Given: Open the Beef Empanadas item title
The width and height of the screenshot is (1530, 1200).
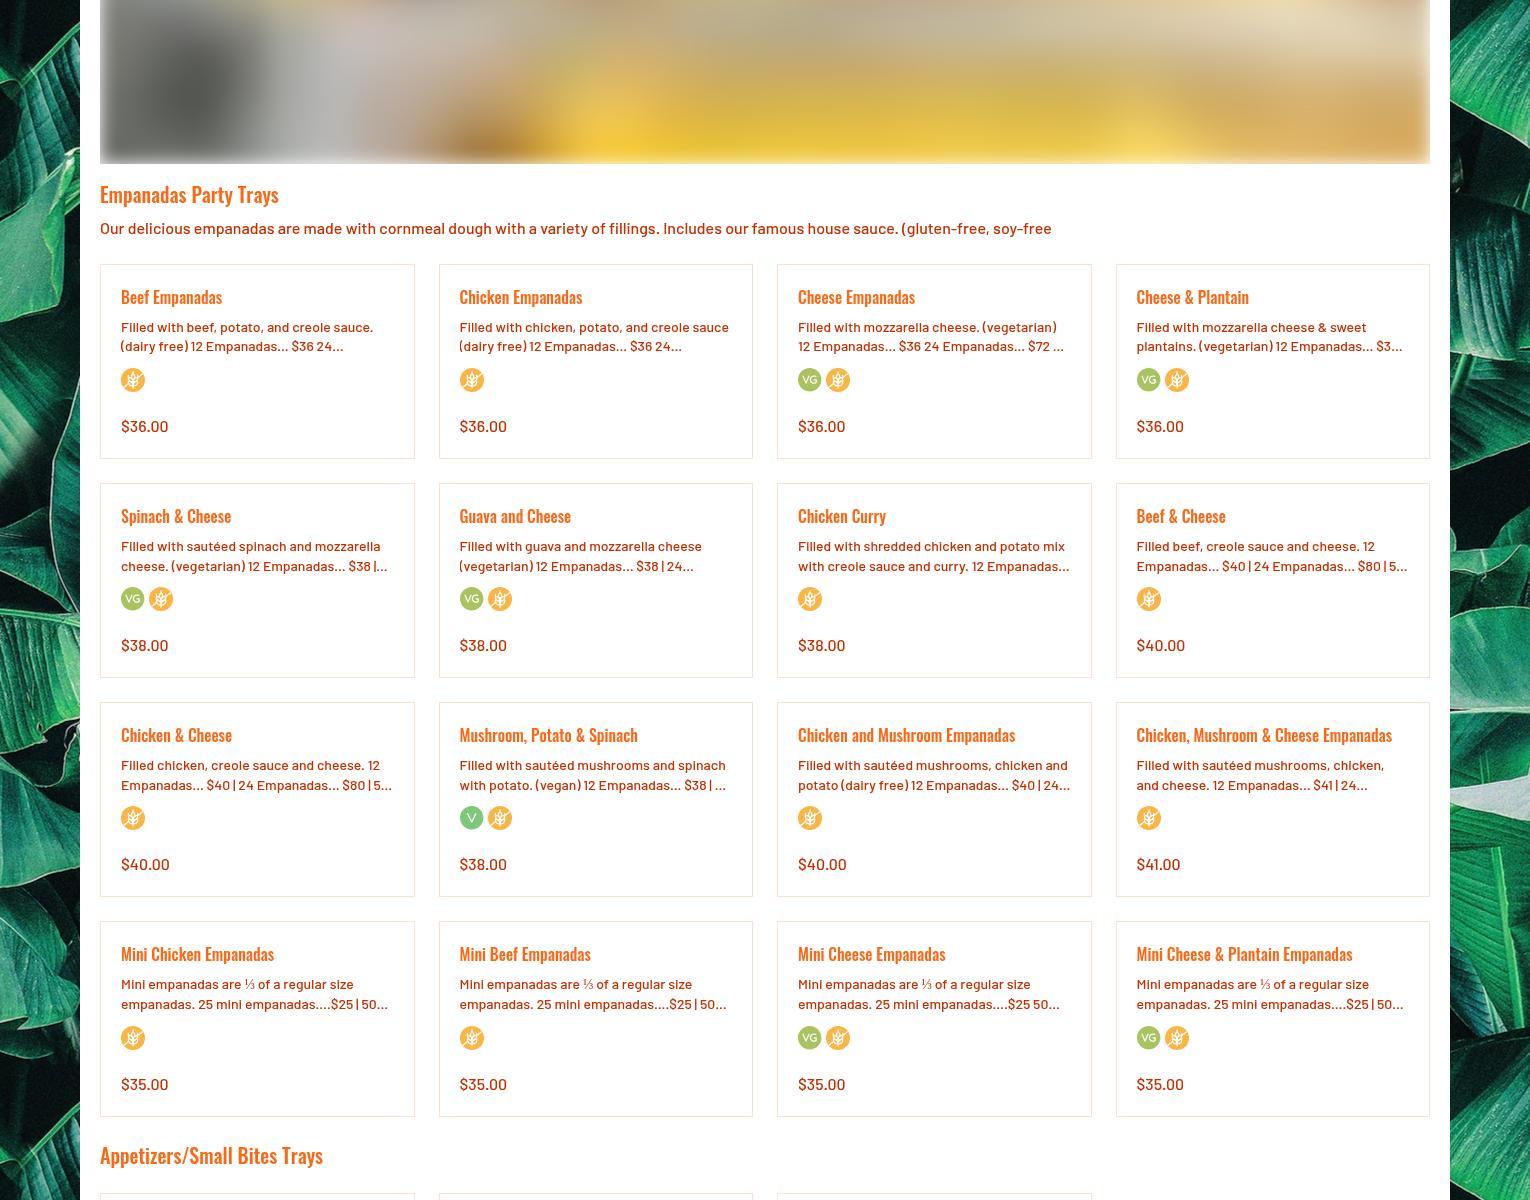Looking at the screenshot, I should pos(171,297).
